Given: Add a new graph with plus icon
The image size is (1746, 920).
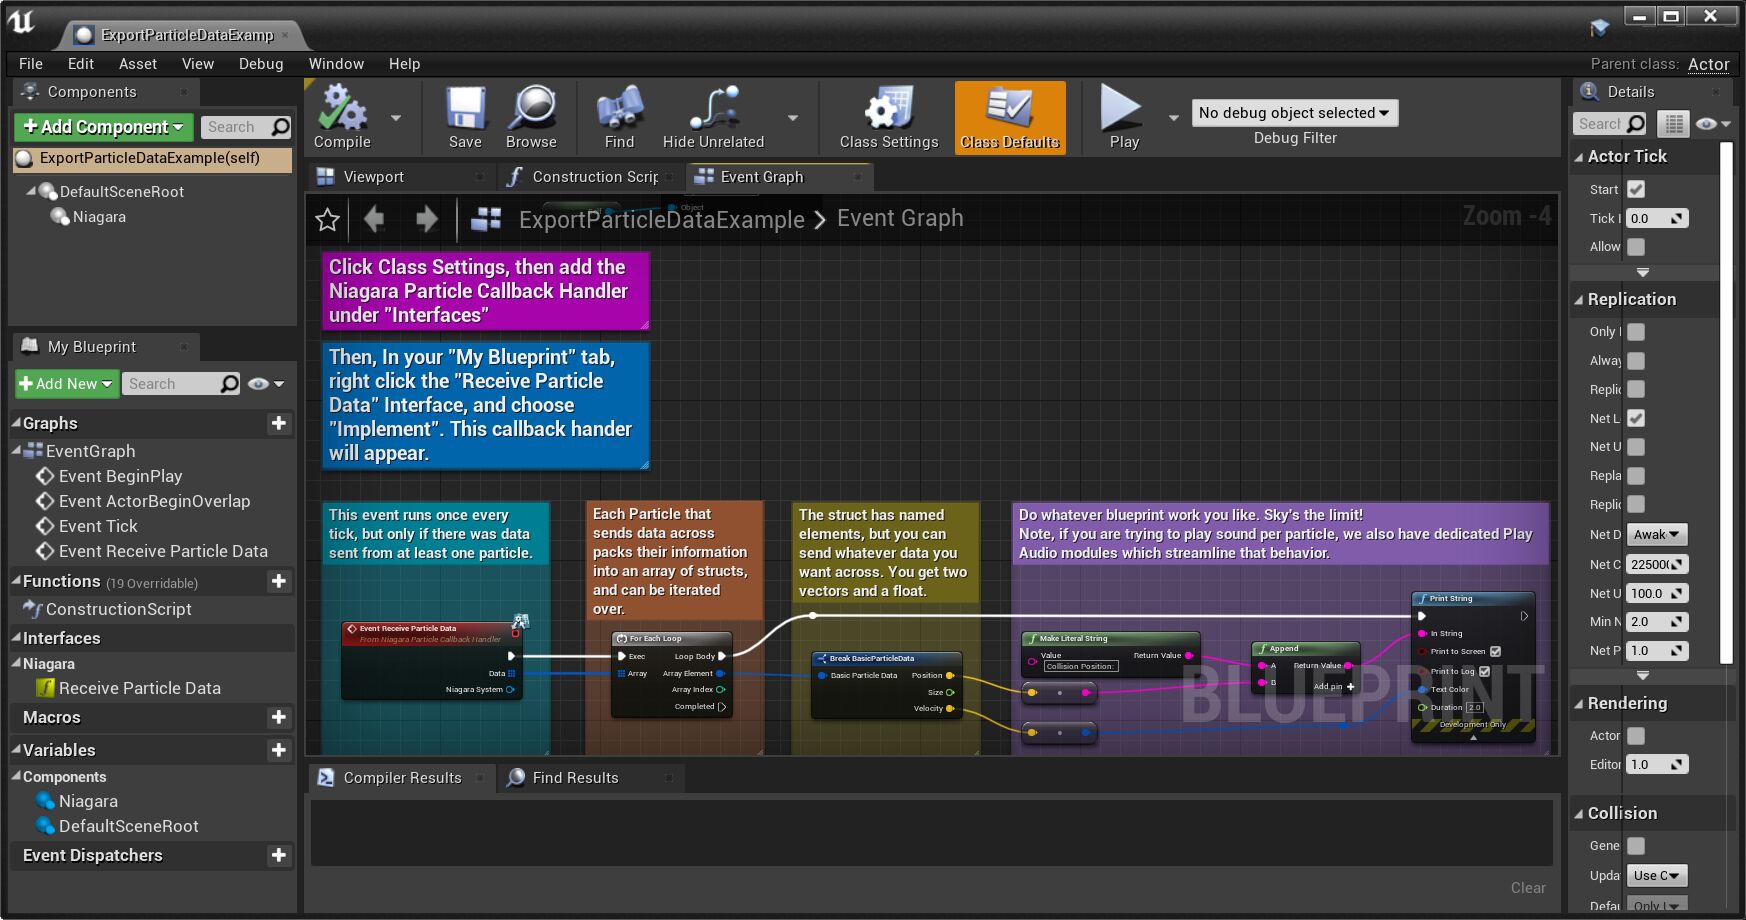Looking at the screenshot, I should [279, 423].
